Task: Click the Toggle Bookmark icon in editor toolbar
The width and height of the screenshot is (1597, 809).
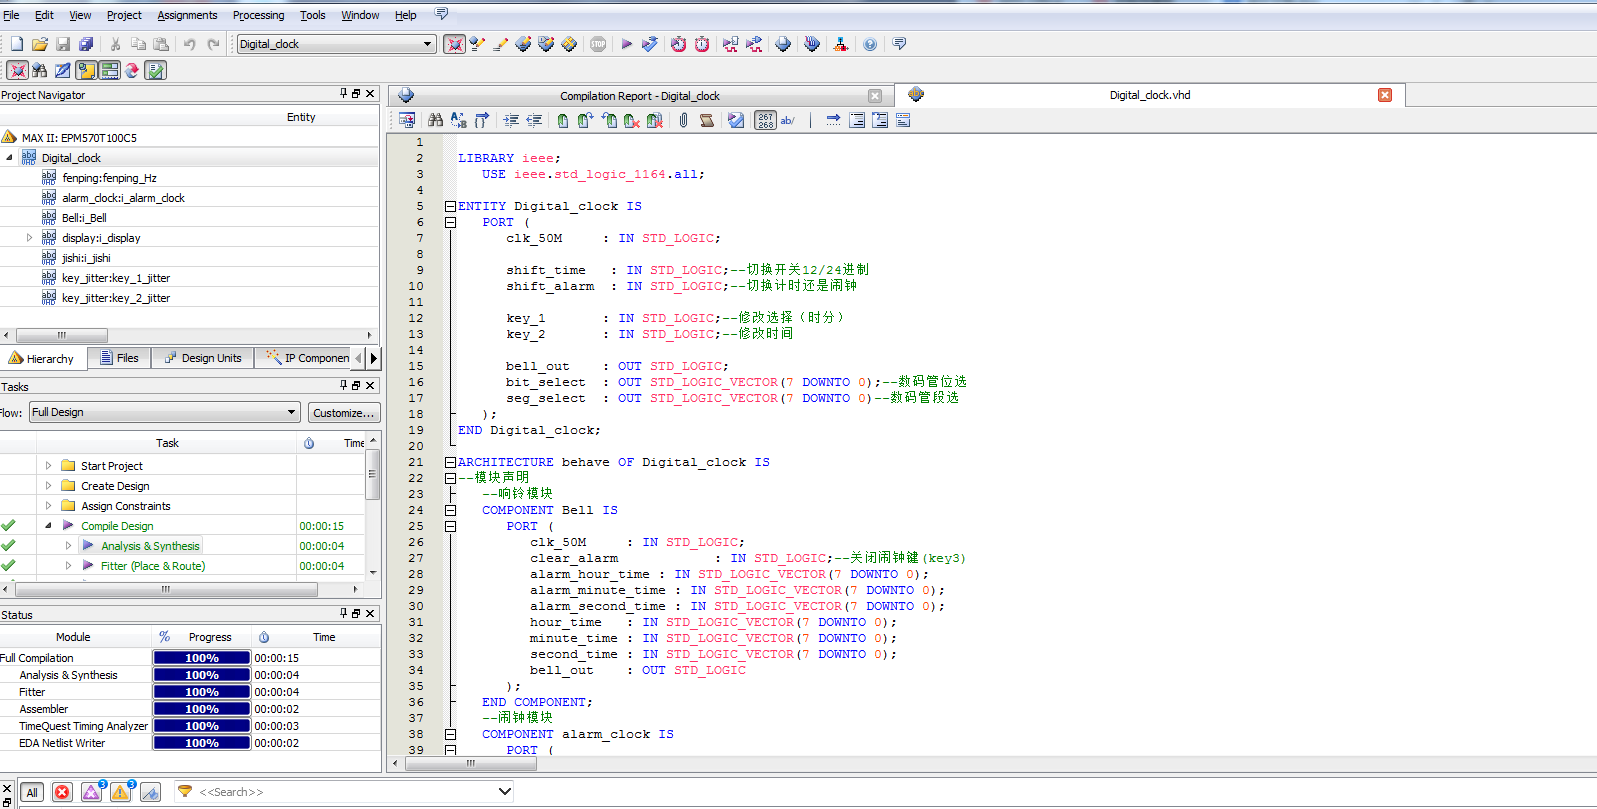Action: pos(563,120)
